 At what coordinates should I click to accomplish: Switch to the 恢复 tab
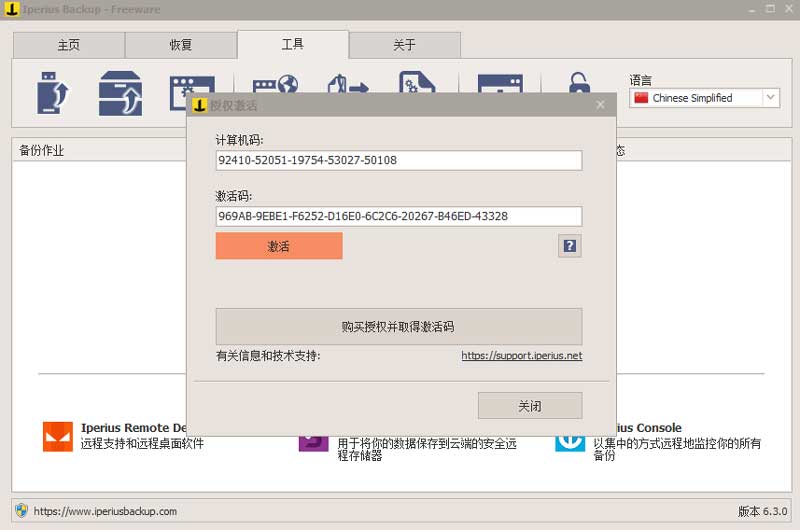tap(181, 45)
